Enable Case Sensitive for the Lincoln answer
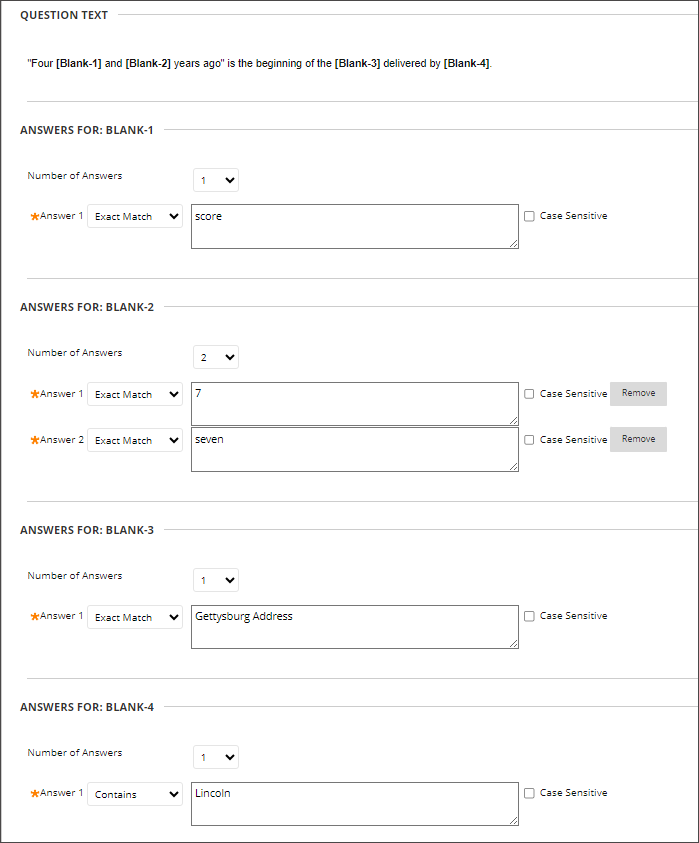This screenshot has height=843, width=699. point(529,792)
